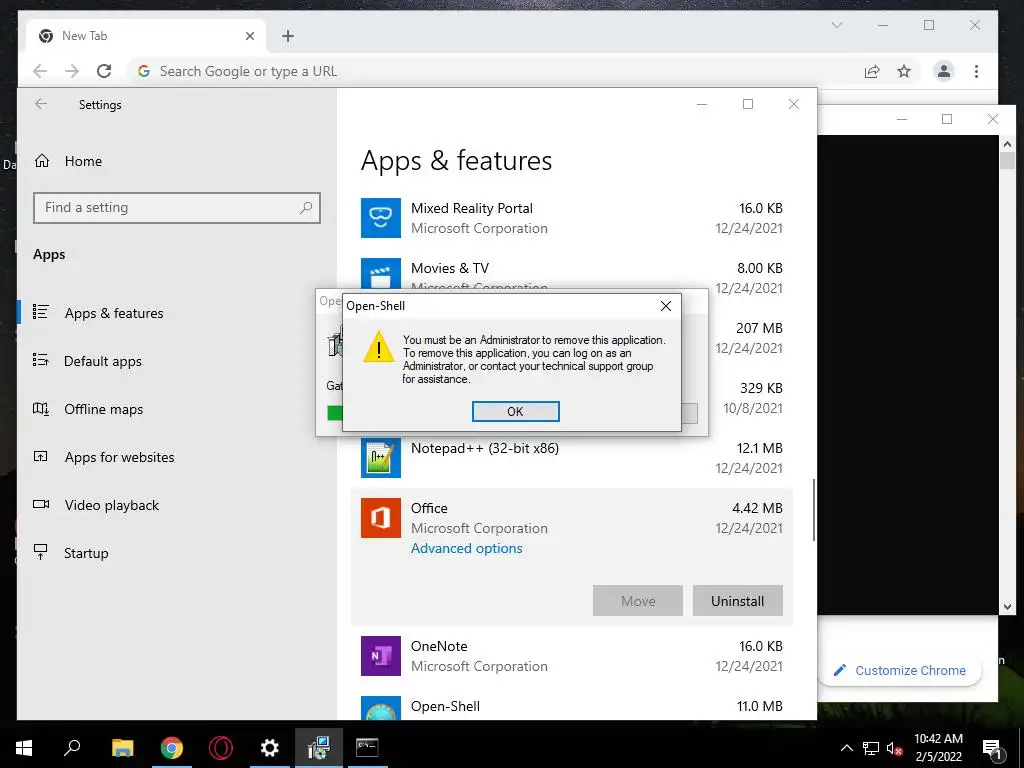
Task: Select the Open-Shell entry in app list
Action: click(x=571, y=707)
